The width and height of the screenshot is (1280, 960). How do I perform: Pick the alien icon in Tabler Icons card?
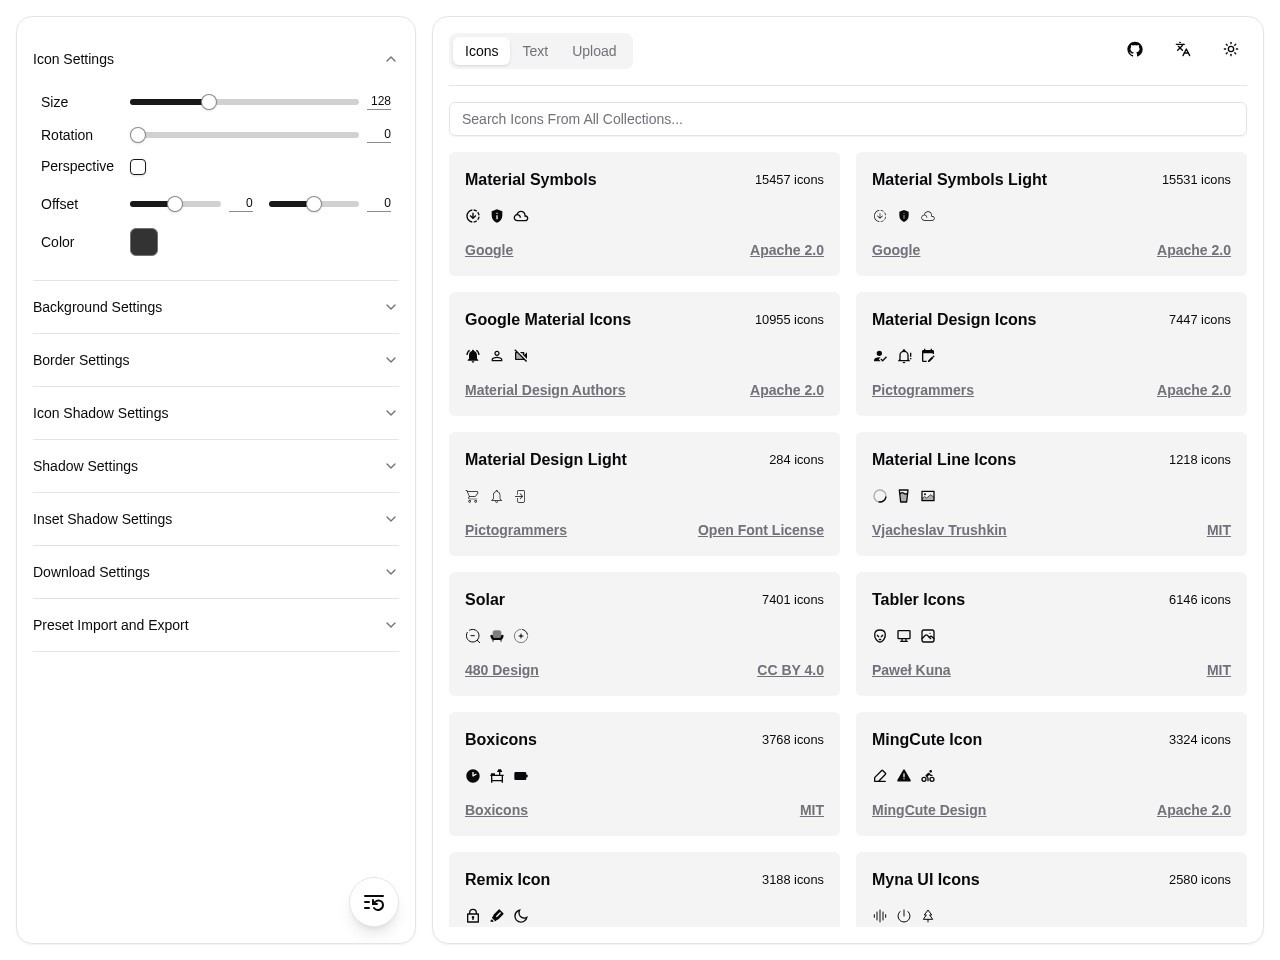(x=880, y=636)
